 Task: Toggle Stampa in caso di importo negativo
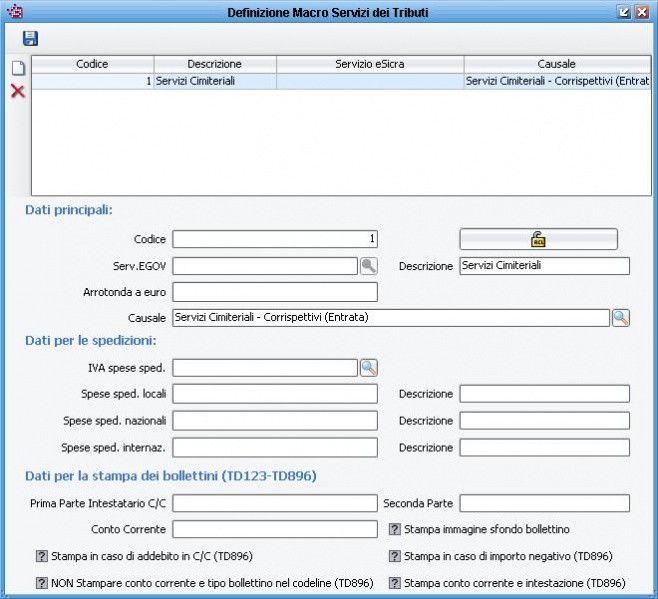point(394,556)
